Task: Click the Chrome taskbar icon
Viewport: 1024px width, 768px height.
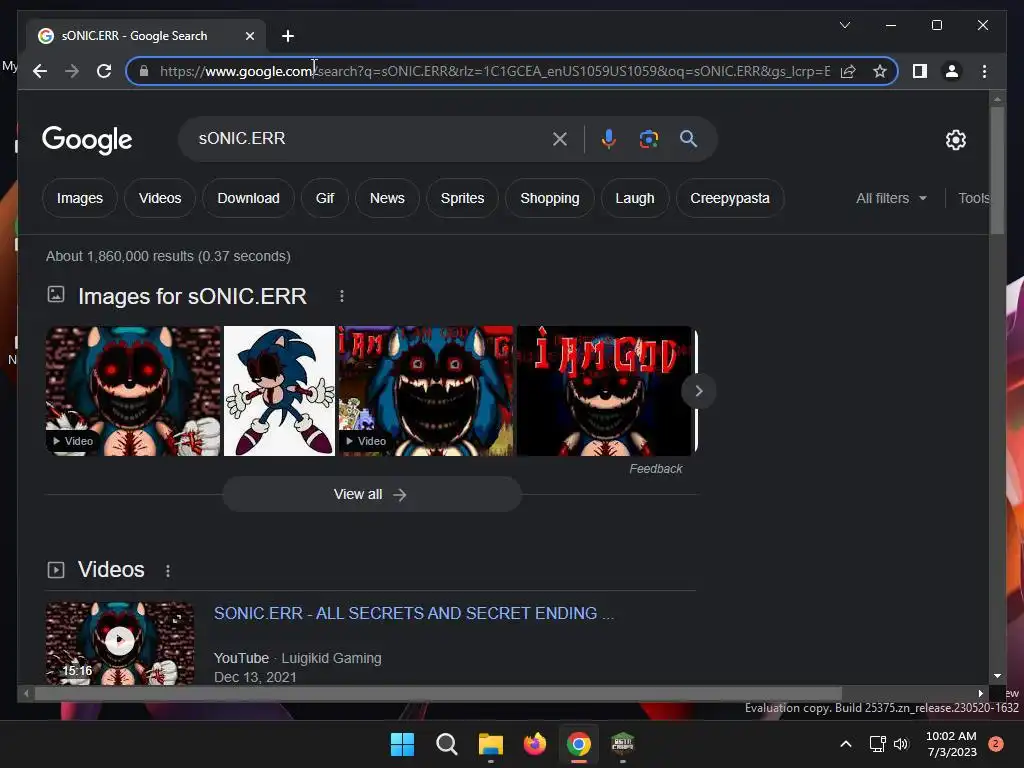Action: tap(579, 744)
